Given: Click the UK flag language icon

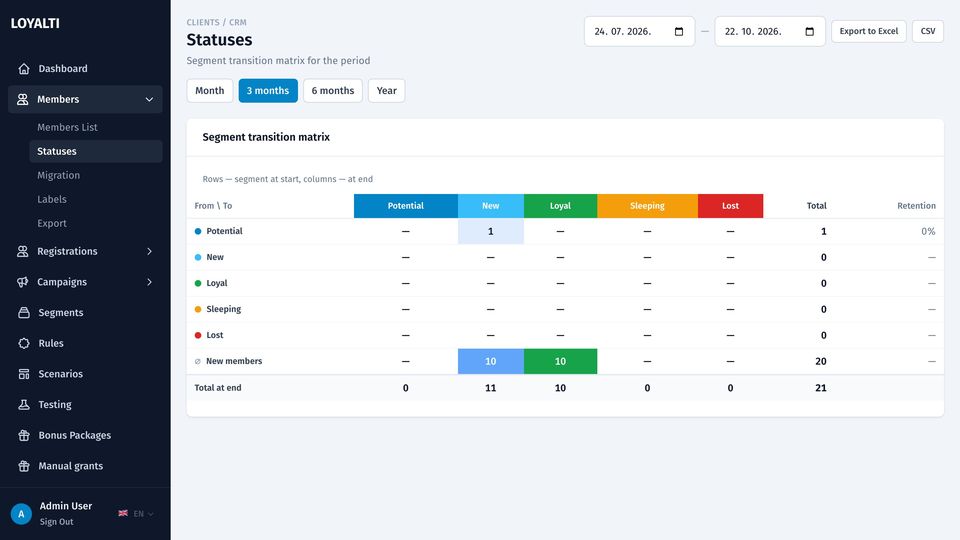Looking at the screenshot, I should pos(123,513).
